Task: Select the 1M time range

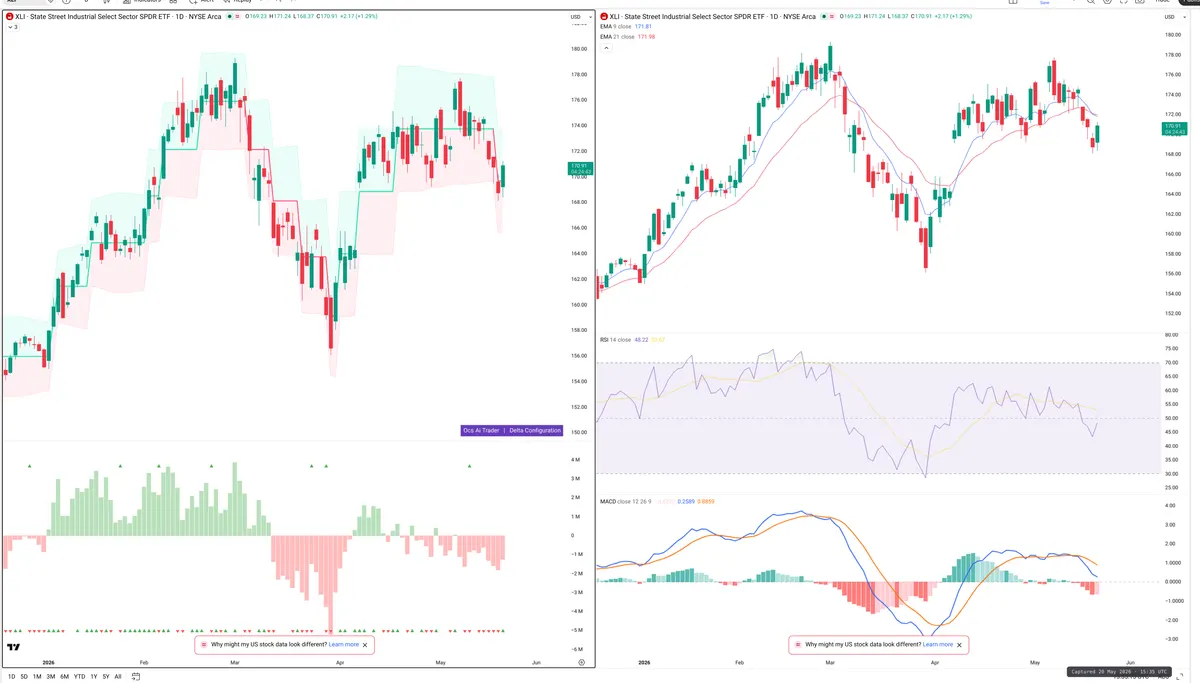Action: 37,677
